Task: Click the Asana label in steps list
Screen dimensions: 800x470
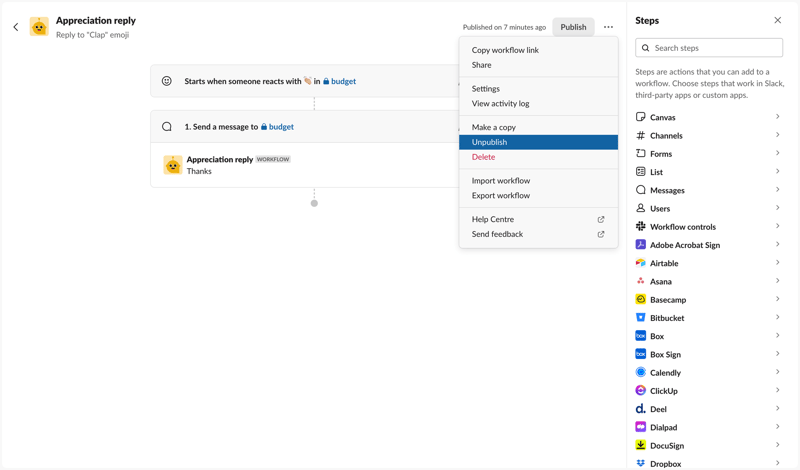Action: 661,282
